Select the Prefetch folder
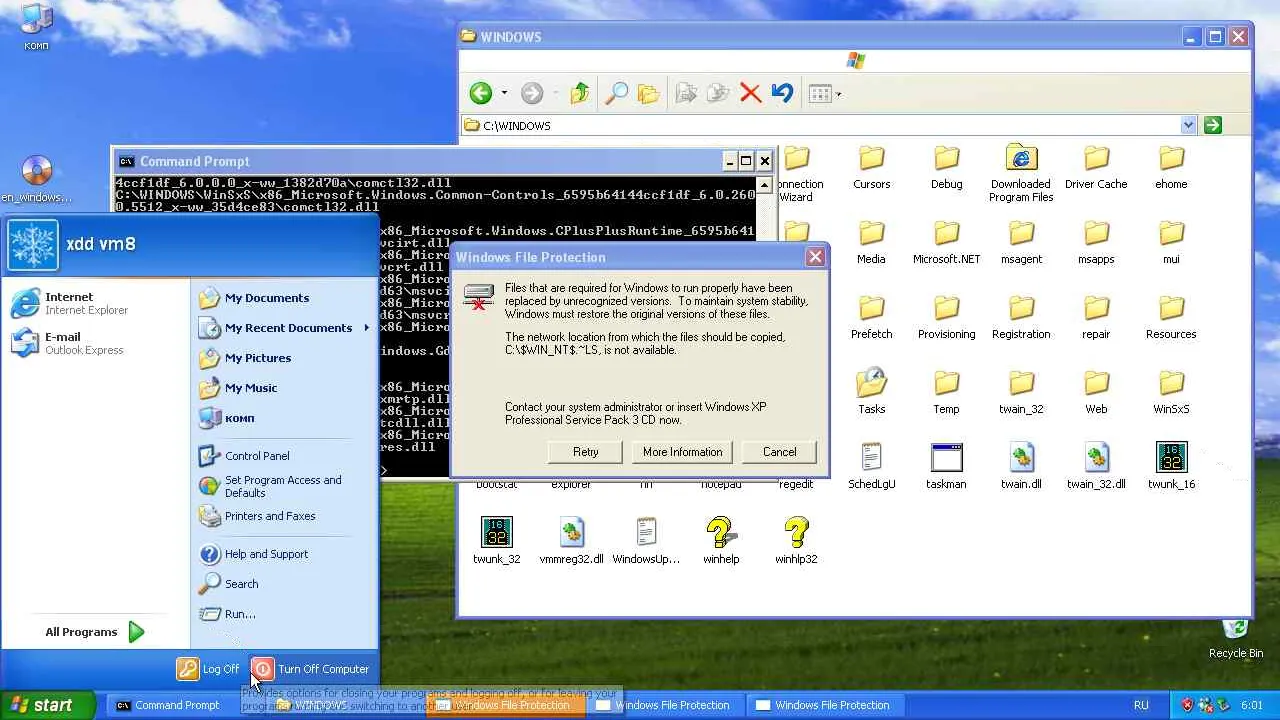 871,318
